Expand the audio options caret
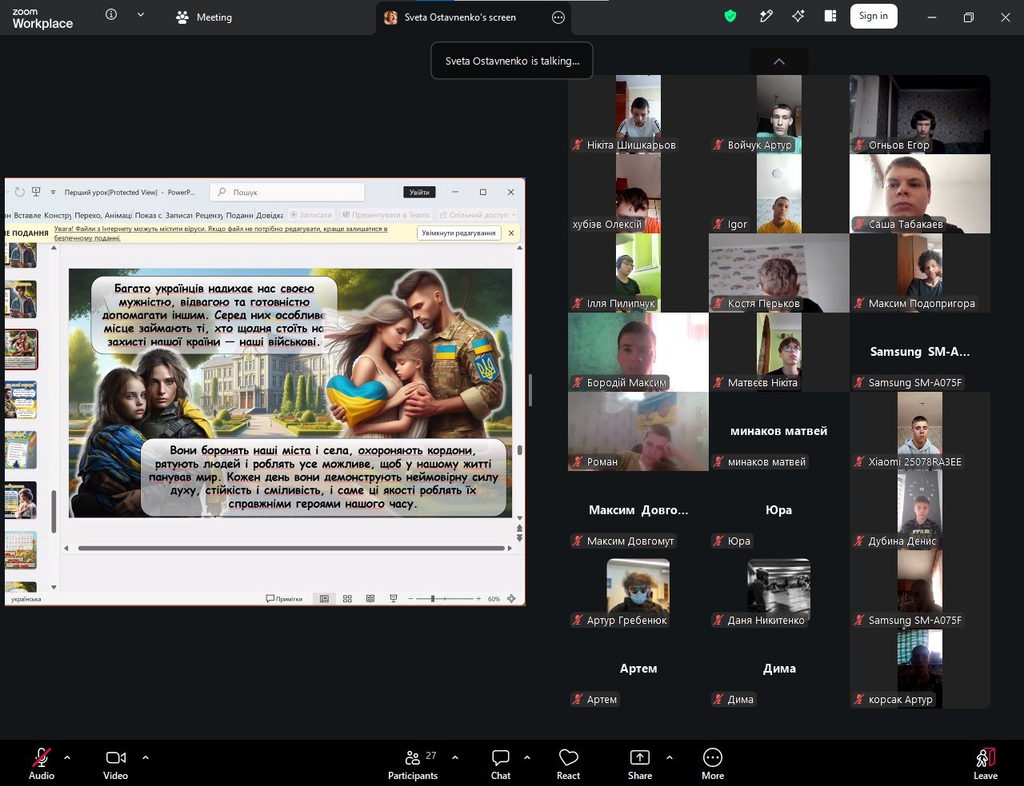This screenshot has width=1024, height=786. [x=67, y=758]
